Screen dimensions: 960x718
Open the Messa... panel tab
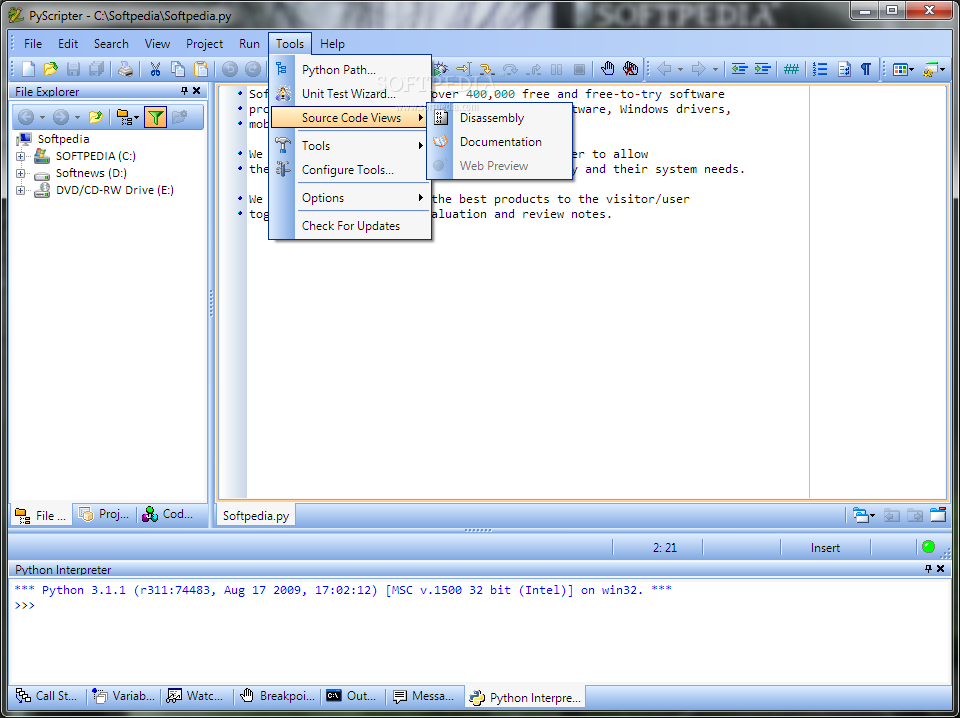424,695
